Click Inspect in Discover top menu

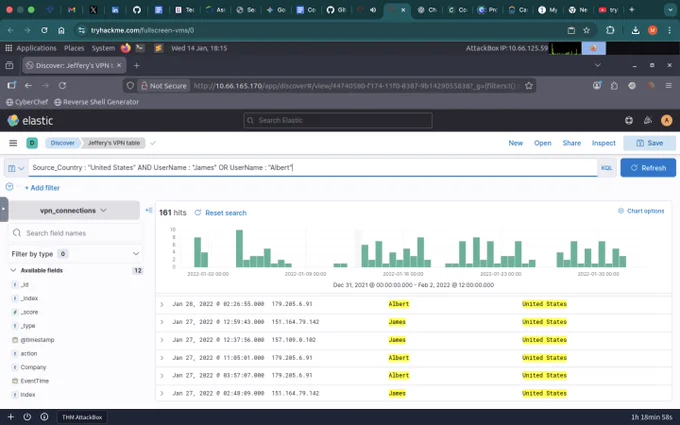[x=604, y=143]
